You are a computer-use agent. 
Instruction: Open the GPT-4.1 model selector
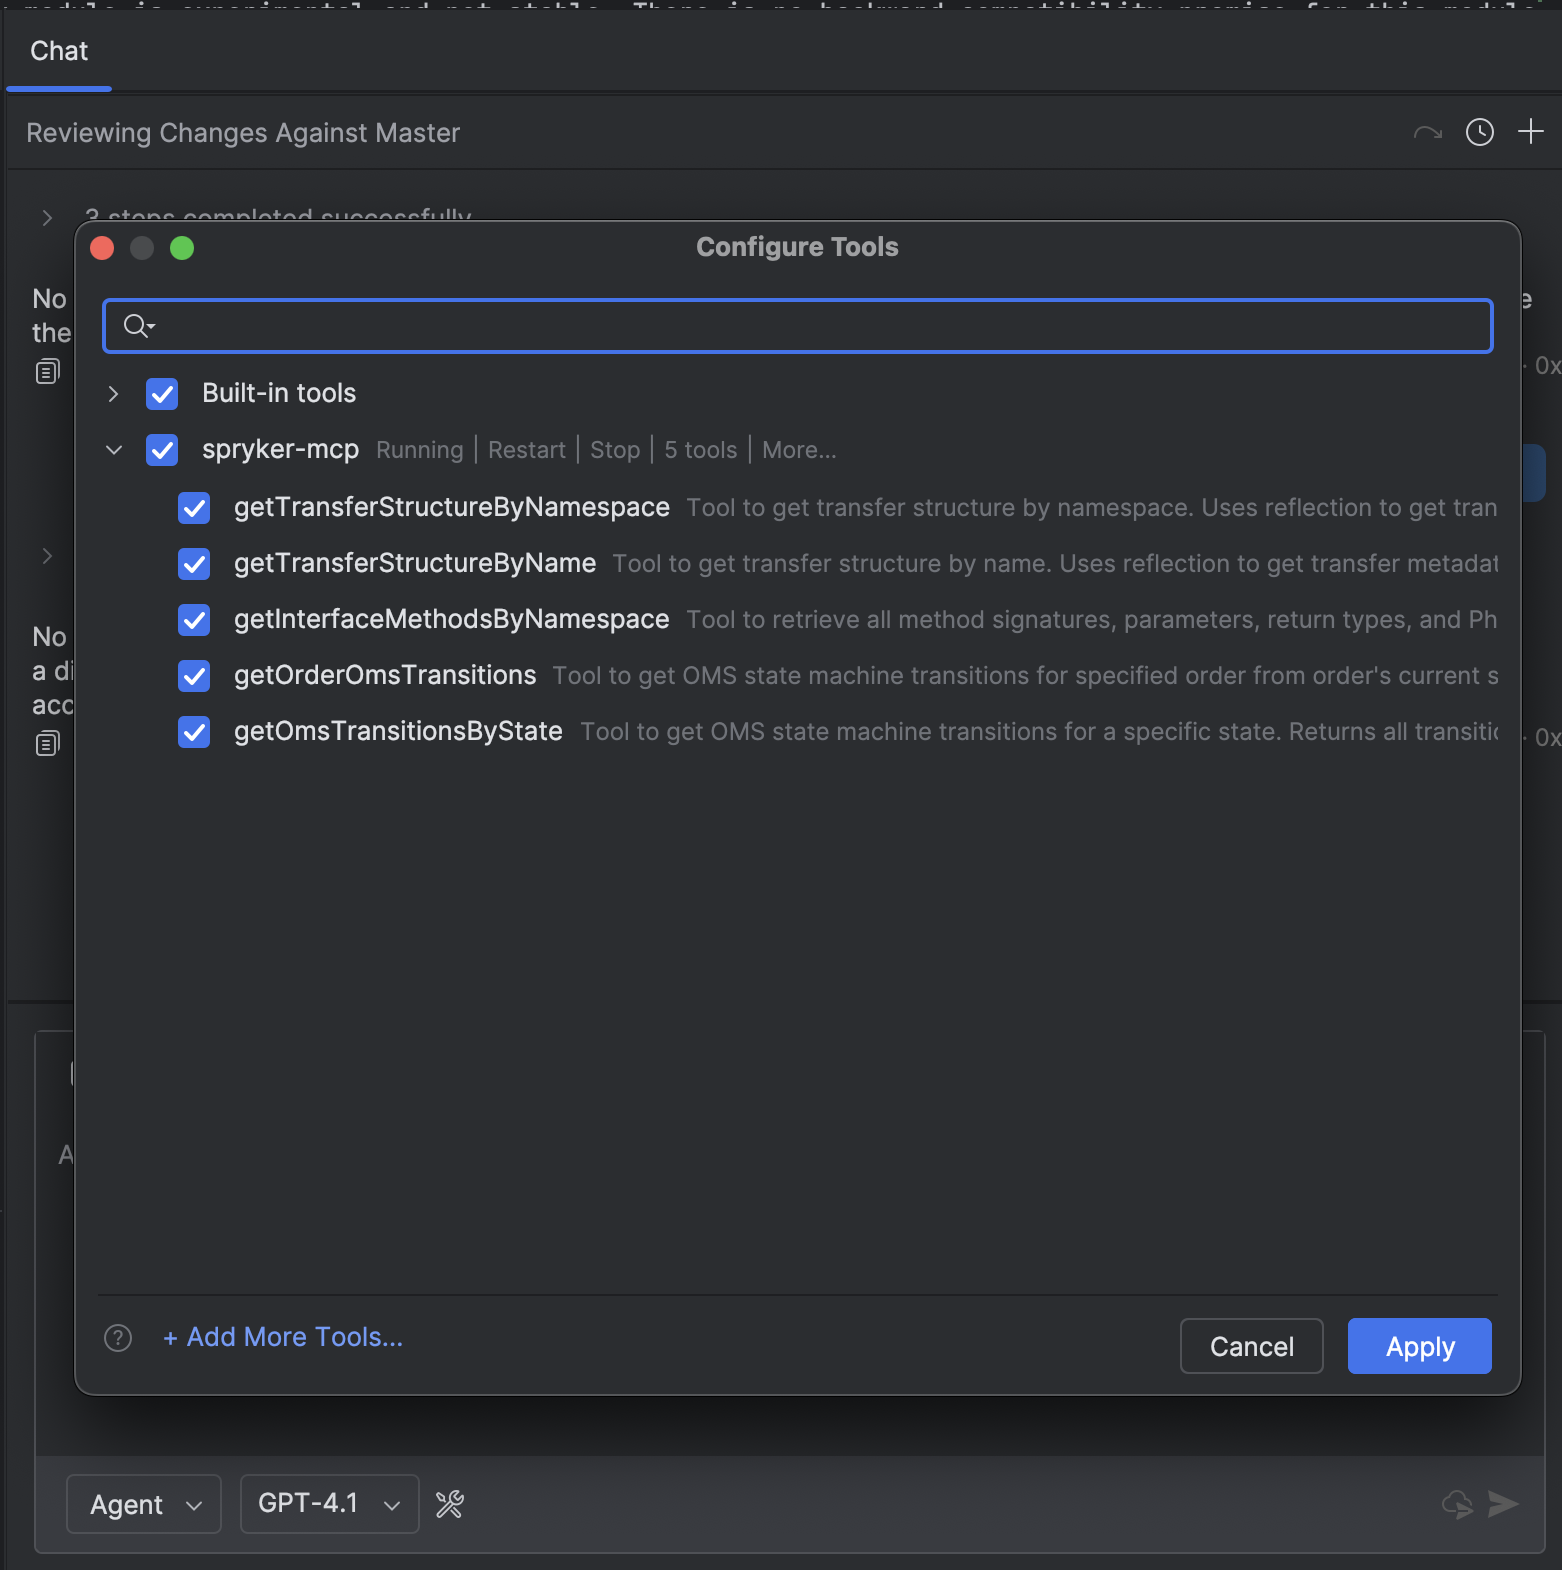tap(329, 1504)
